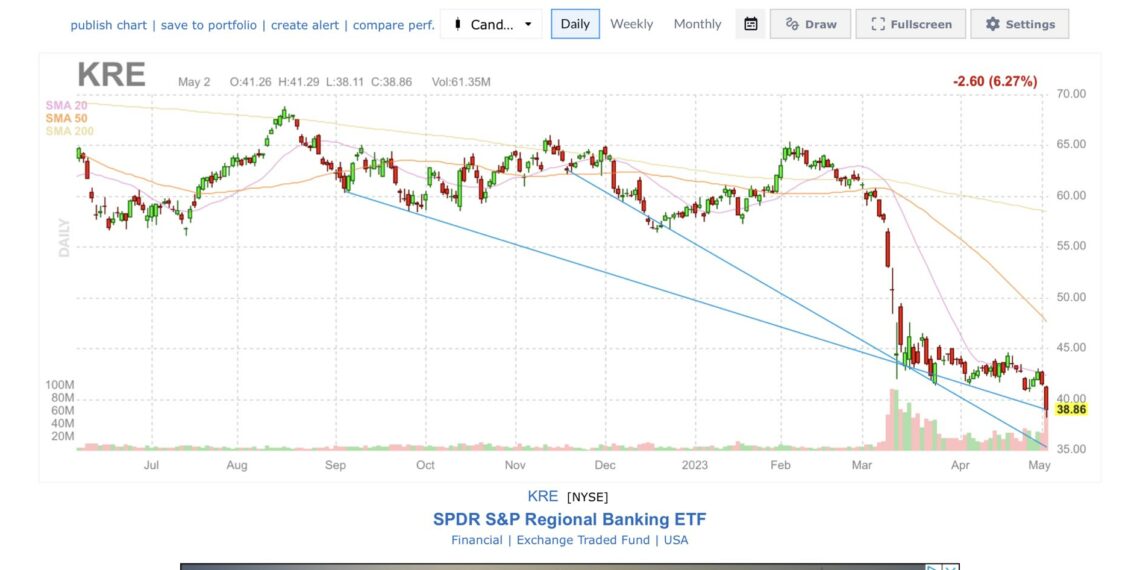1140x570 pixels.
Task: Switch to Weekly timeframe
Action: 631,24
